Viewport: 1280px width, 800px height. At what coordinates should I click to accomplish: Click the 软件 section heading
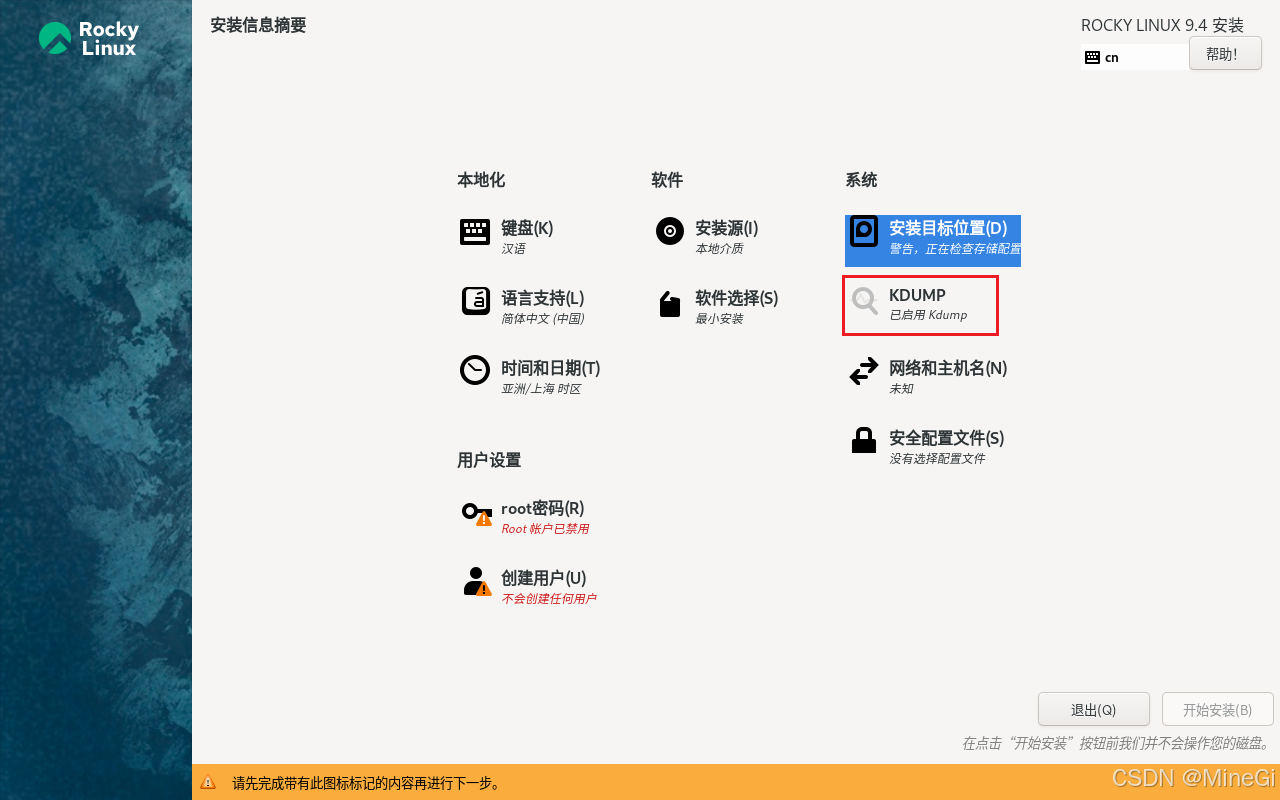pos(667,180)
